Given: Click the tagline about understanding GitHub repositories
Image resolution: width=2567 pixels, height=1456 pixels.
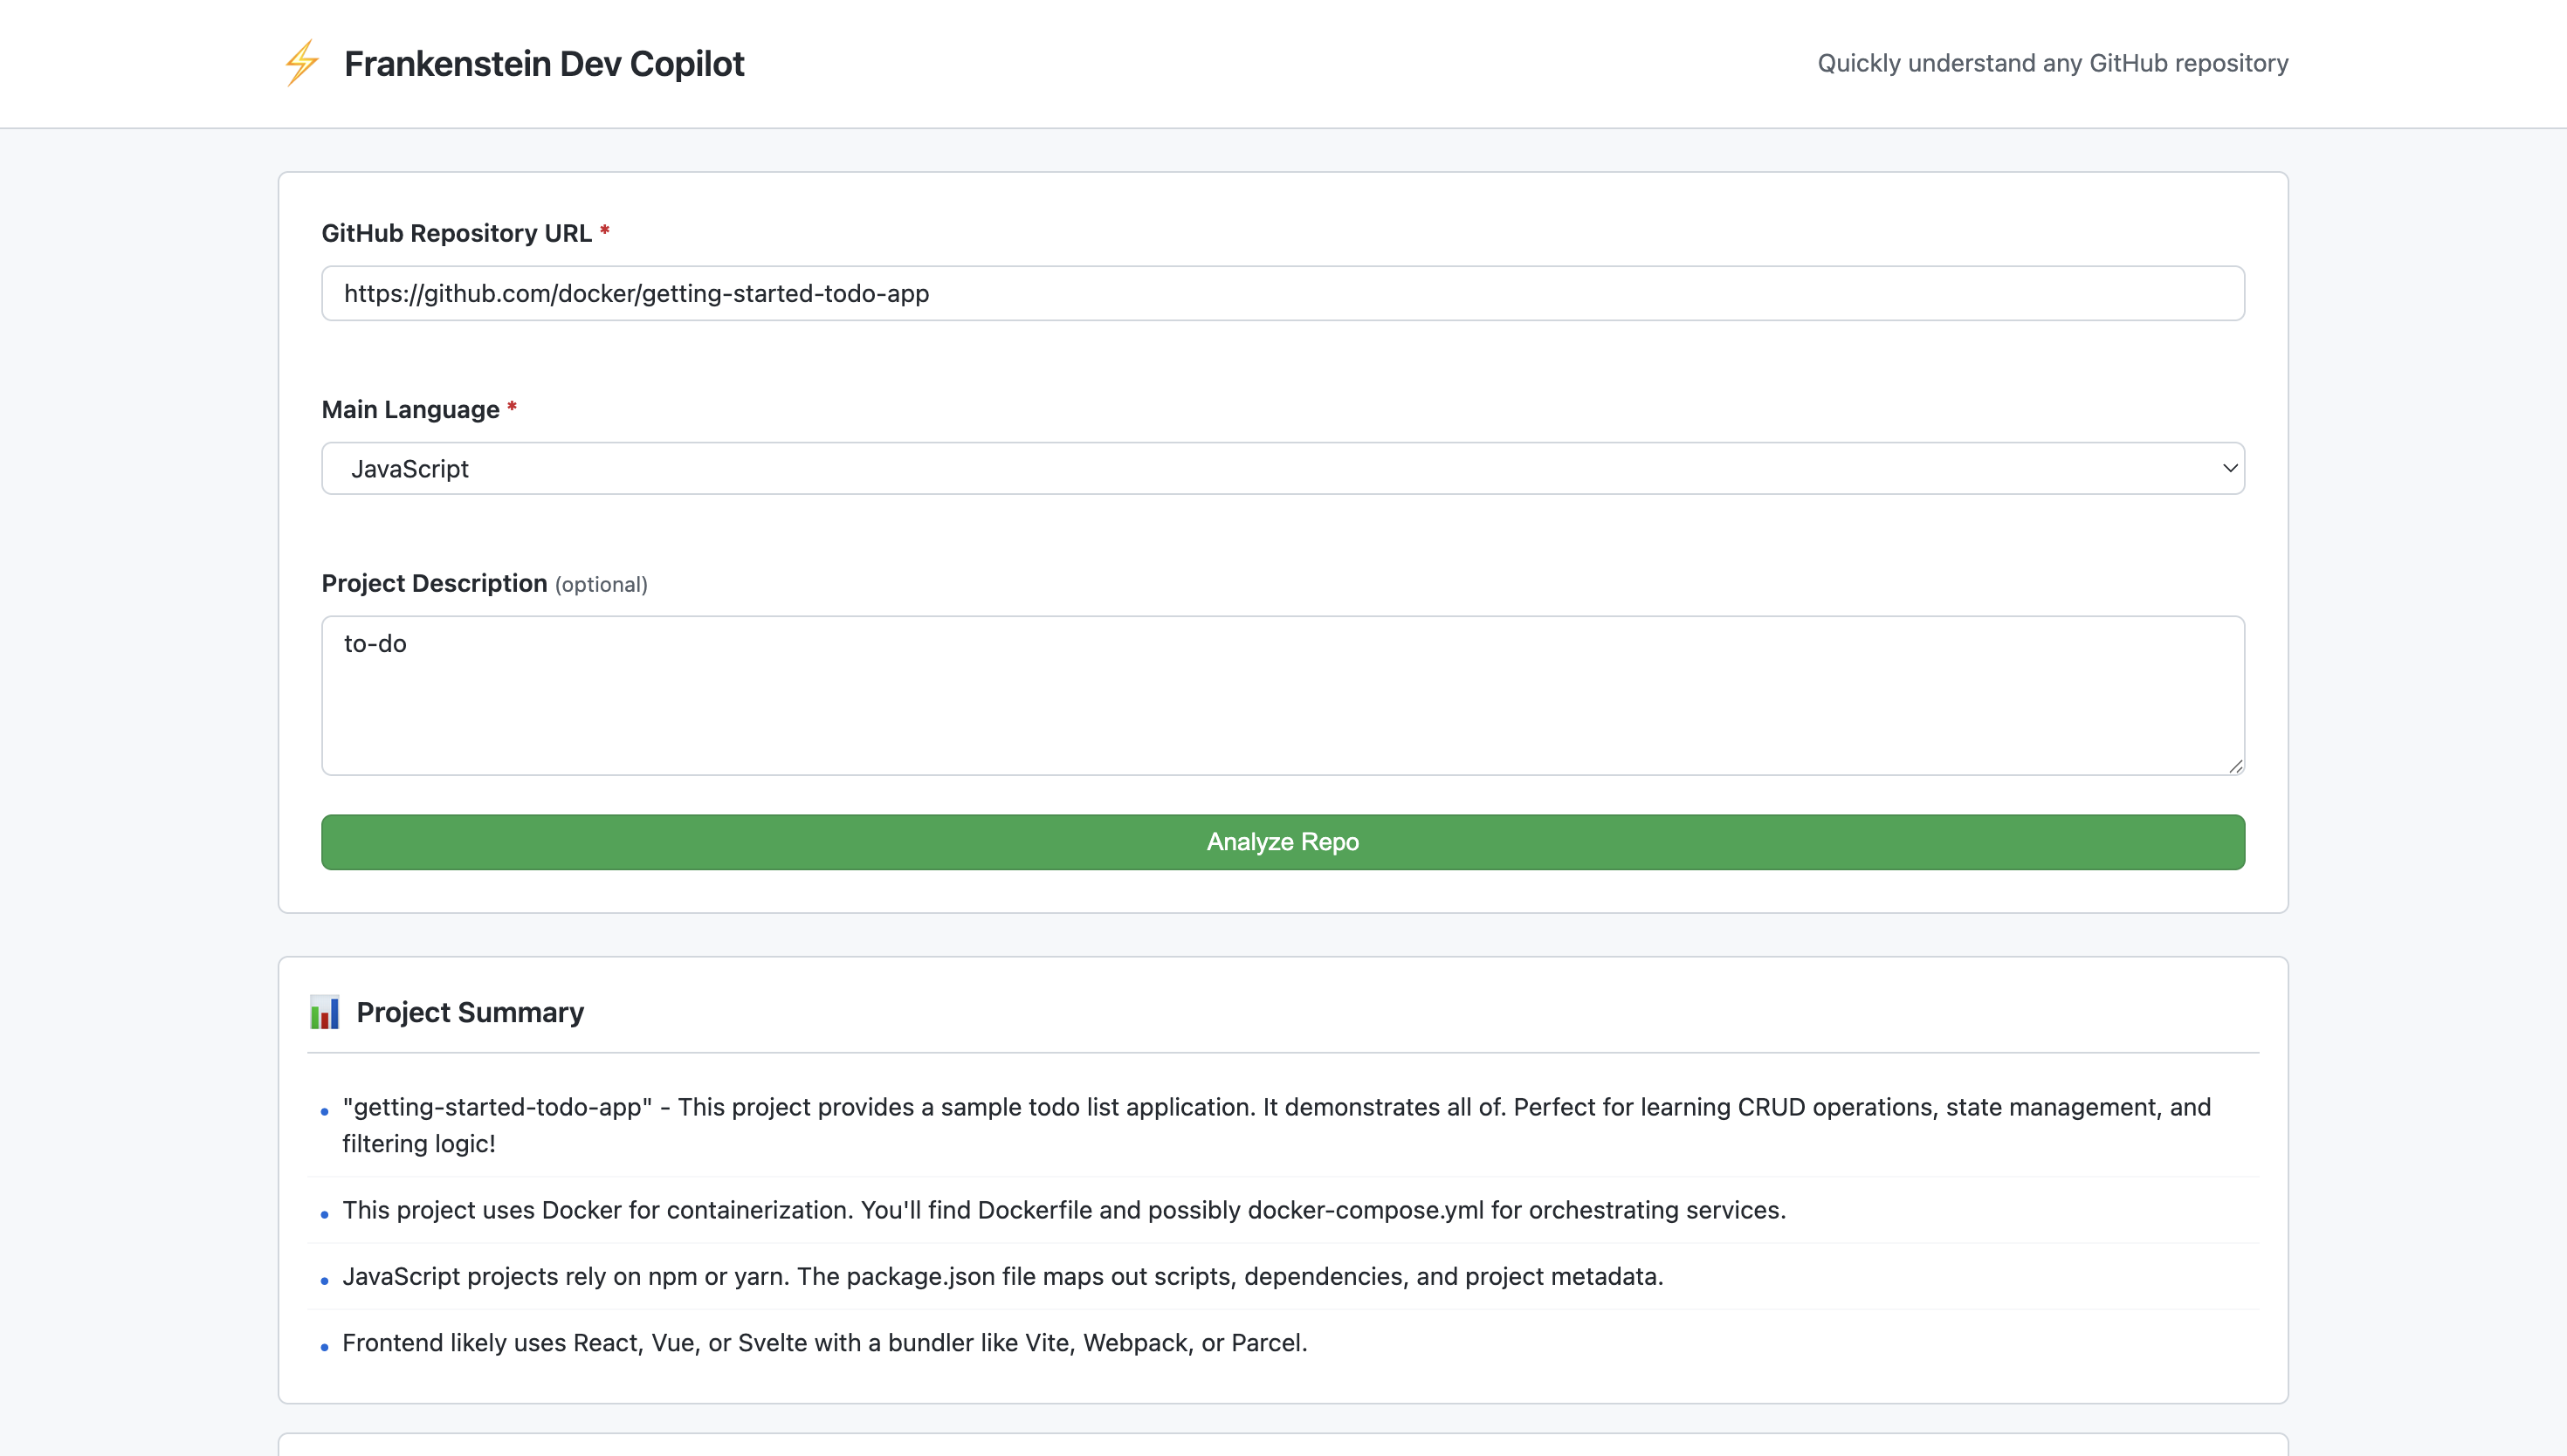Looking at the screenshot, I should pos(2052,63).
